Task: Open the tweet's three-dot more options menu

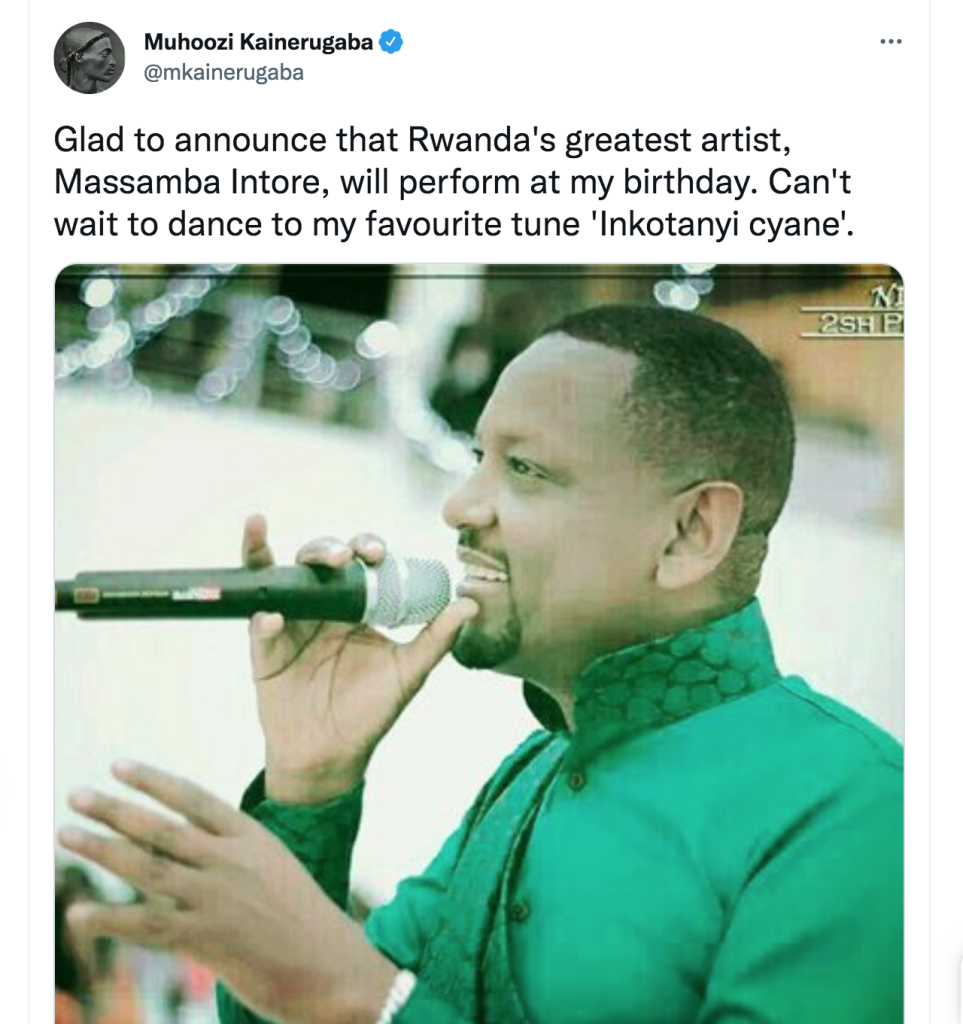Action: point(891,42)
